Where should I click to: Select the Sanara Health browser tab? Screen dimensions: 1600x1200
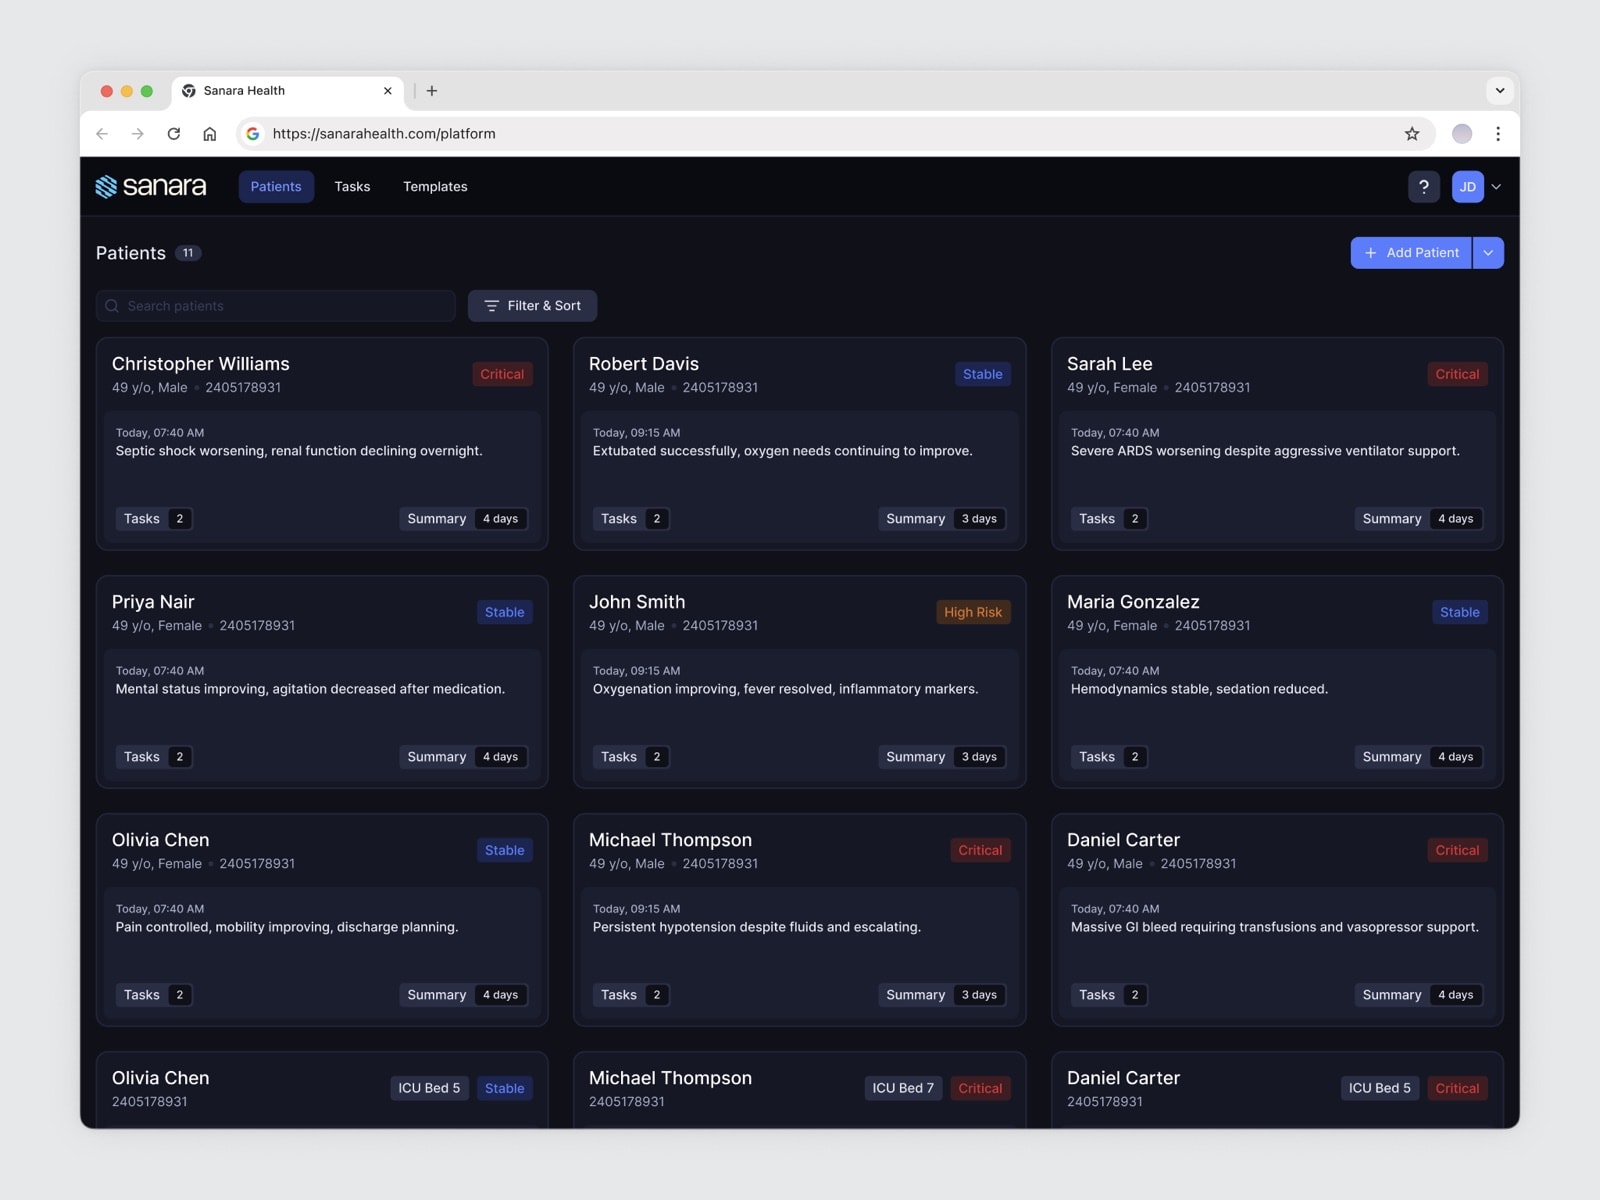tap(288, 91)
